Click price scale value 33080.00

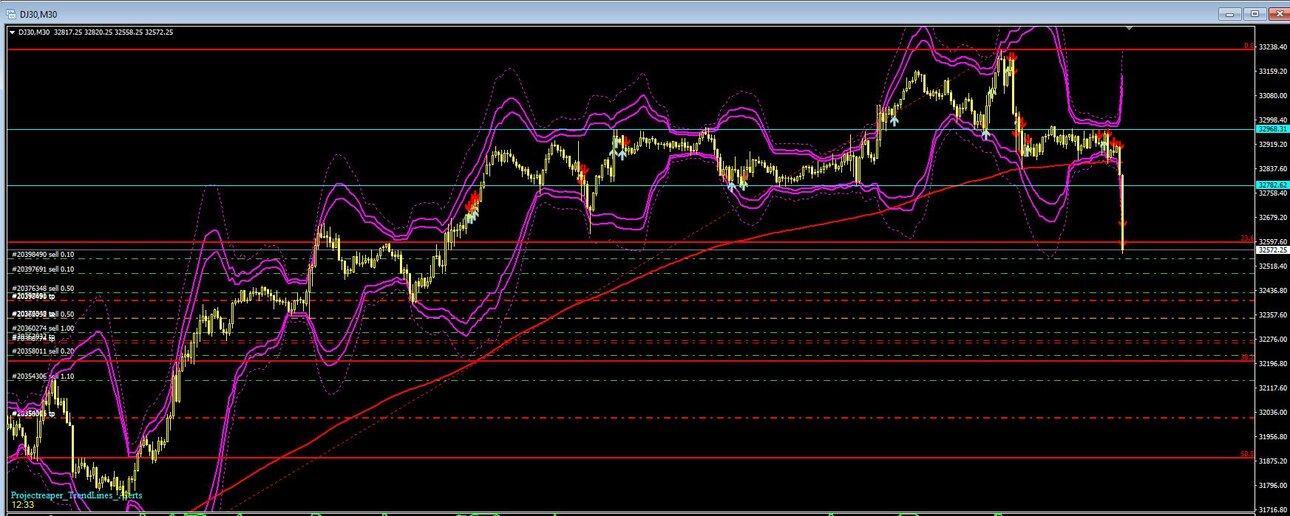[1272, 96]
